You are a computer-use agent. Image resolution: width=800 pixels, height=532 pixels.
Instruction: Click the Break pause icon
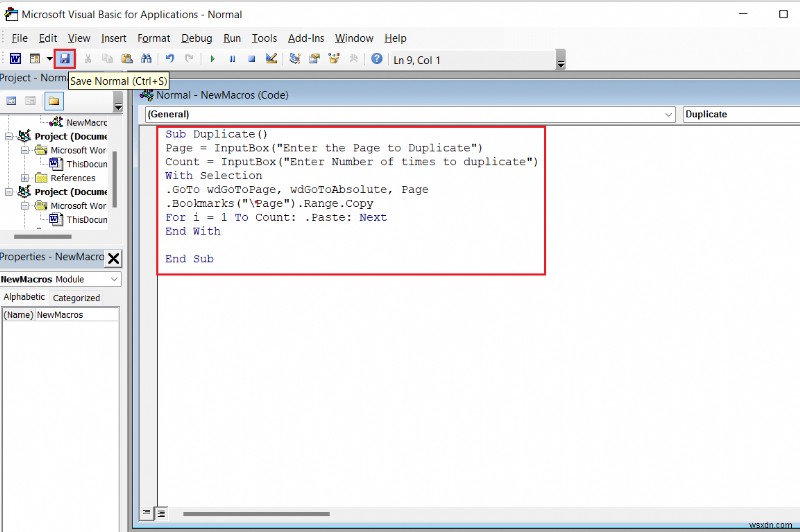232,59
